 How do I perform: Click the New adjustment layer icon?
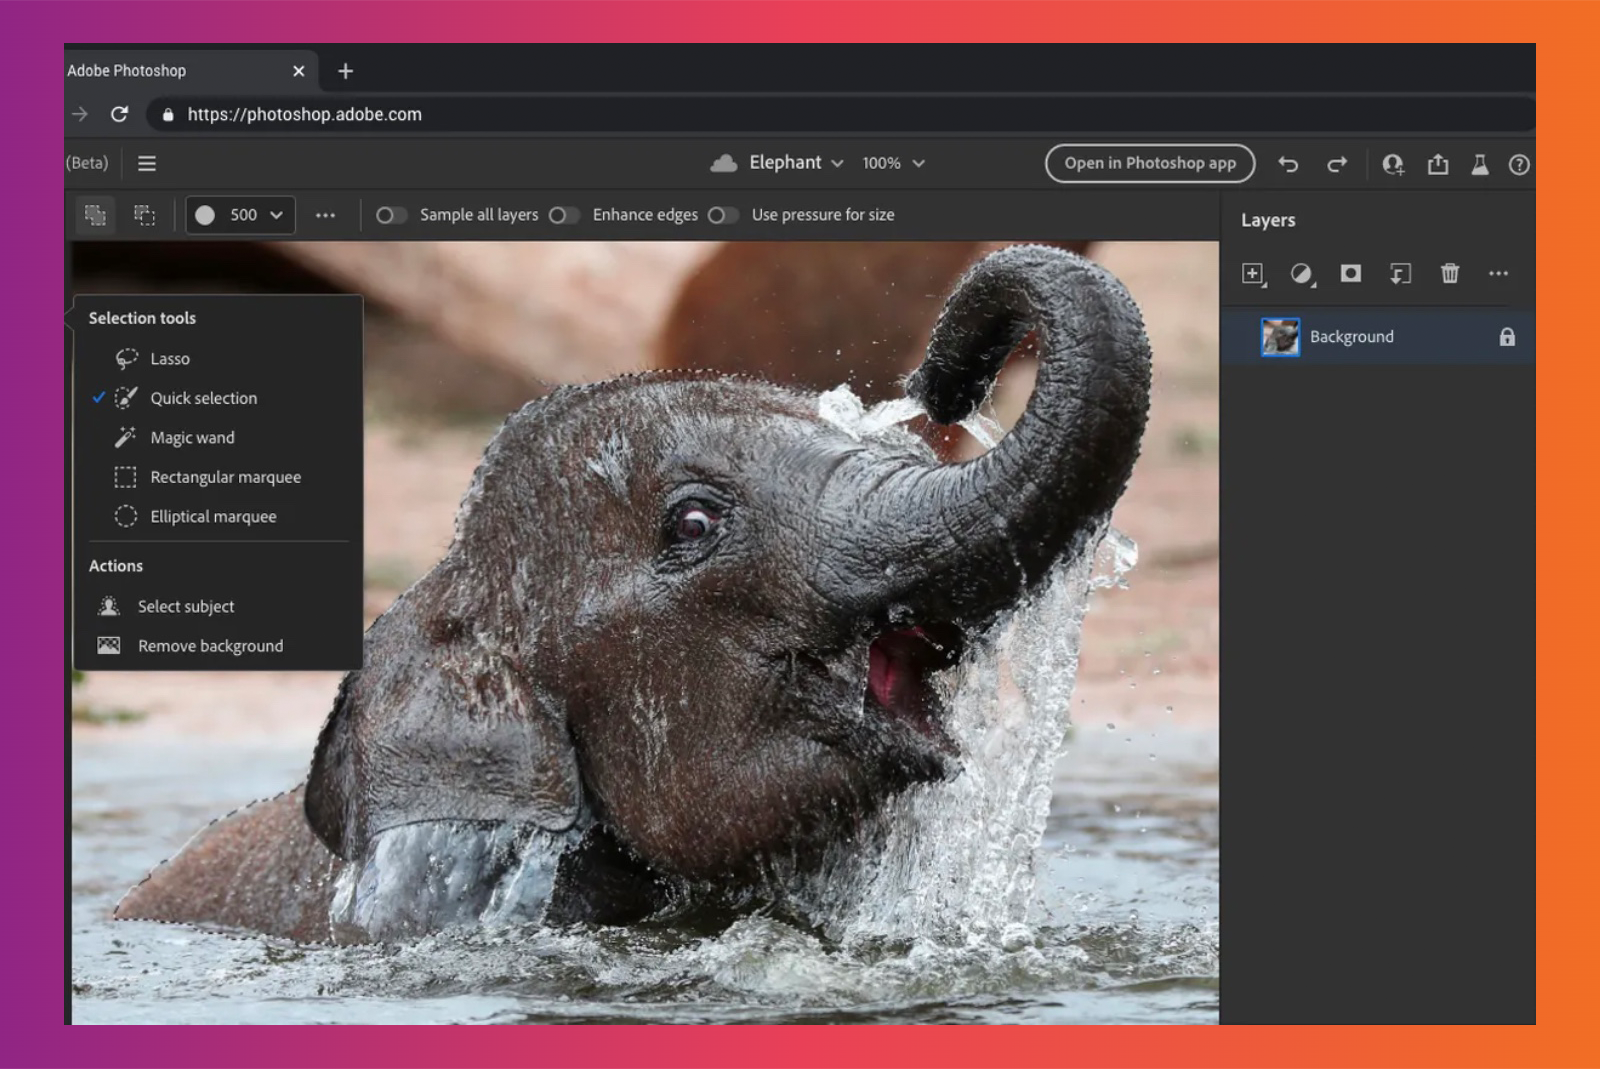point(1302,273)
